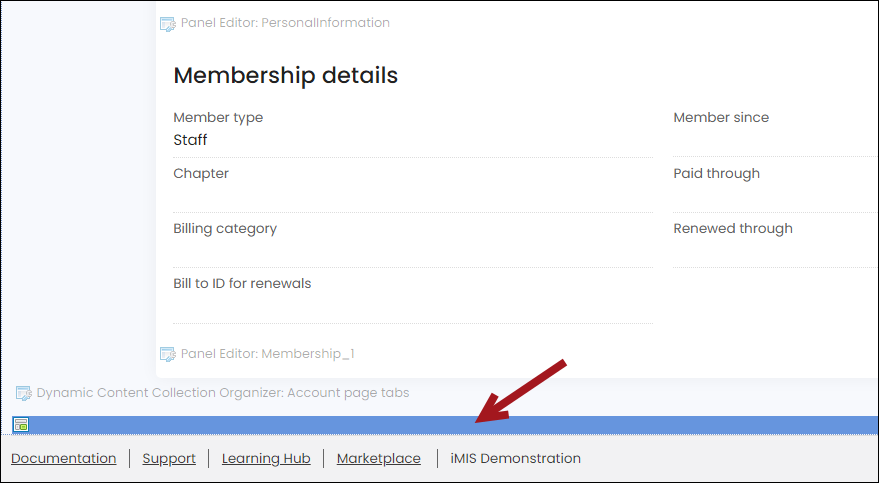Click 'Dynamic Content Collection Organizer: Account page tabs' label
Viewport: 879px width, 483px height.
coord(223,393)
